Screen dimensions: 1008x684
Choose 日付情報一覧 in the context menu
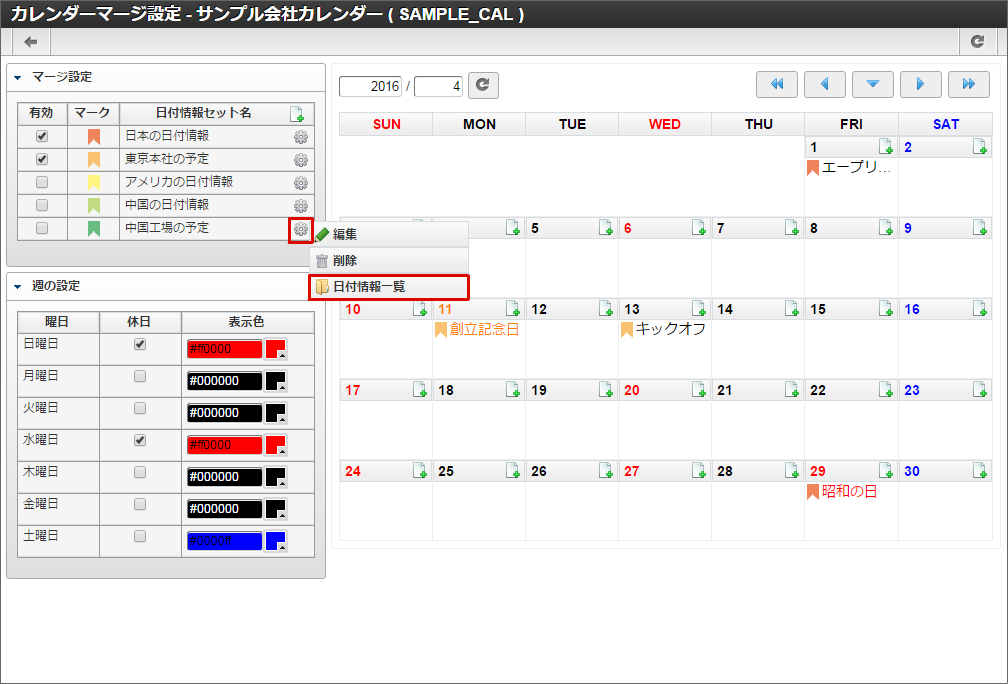(369, 287)
